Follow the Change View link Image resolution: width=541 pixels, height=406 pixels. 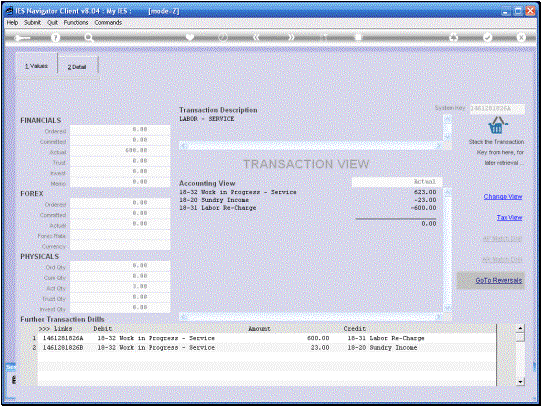click(x=503, y=197)
